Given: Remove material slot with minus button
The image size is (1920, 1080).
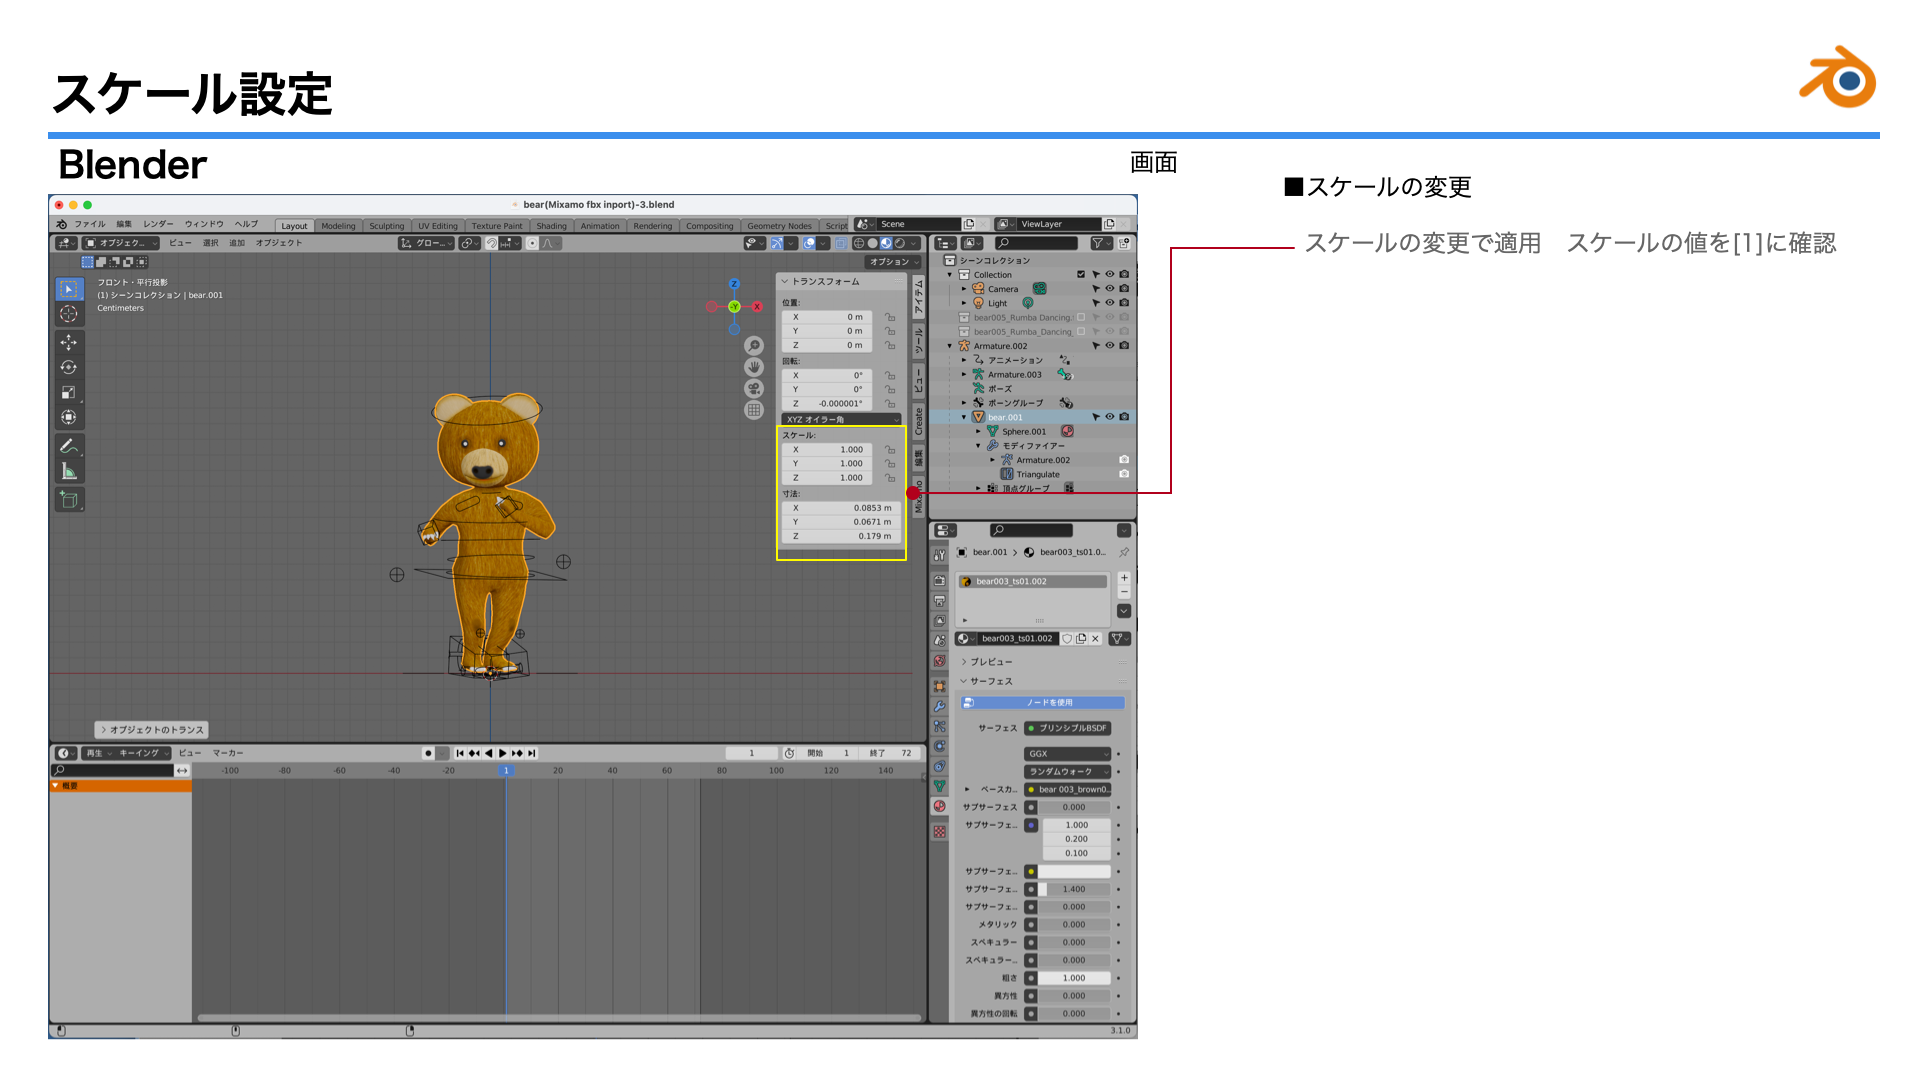Looking at the screenshot, I should pyautogui.click(x=1124, y=591).
